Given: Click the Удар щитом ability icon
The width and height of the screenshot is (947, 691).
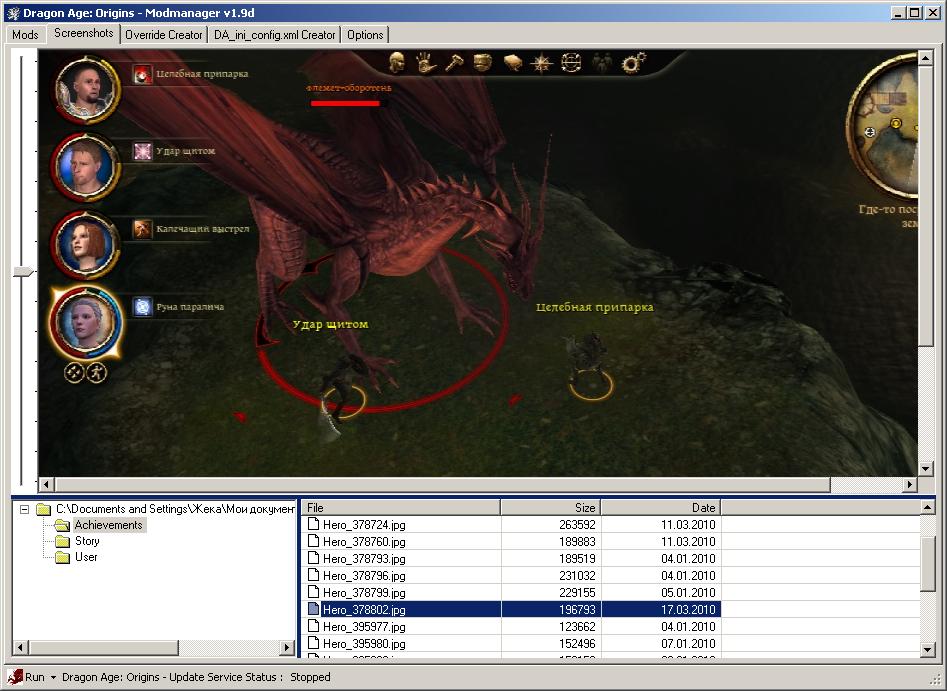Looking at the screenshot, I should (x=143, y=151).
